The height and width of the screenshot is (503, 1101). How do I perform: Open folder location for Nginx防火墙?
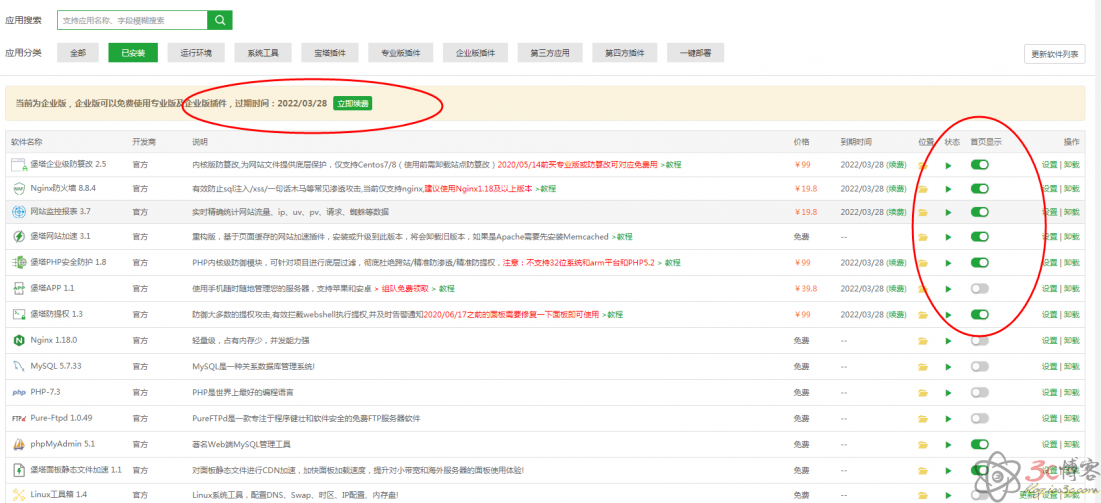point(923,189)
